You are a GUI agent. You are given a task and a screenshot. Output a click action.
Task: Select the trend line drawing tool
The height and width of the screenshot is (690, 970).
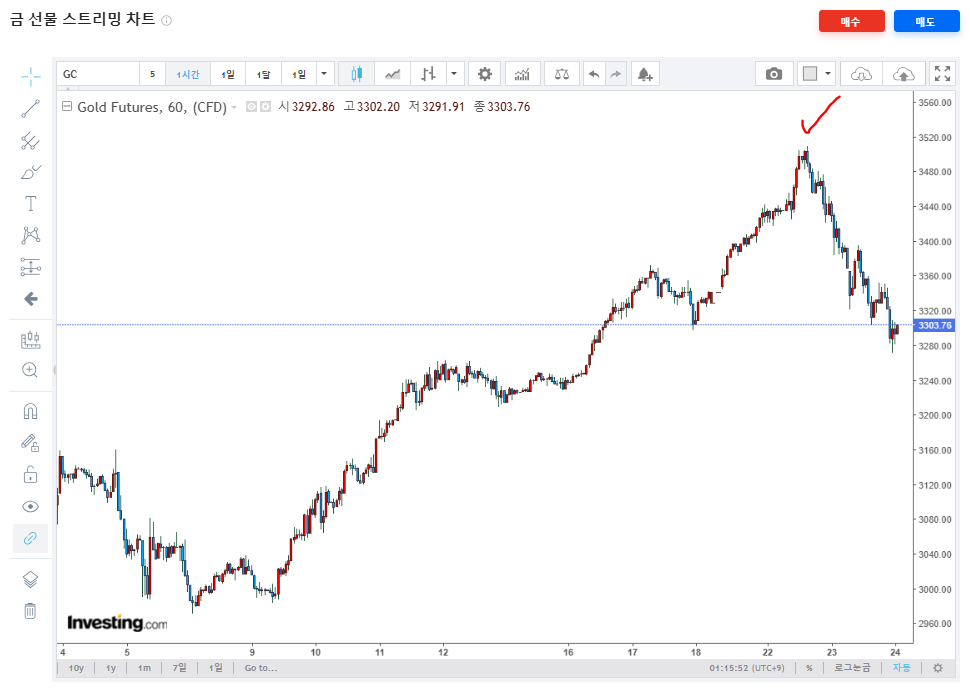(30, 110)
